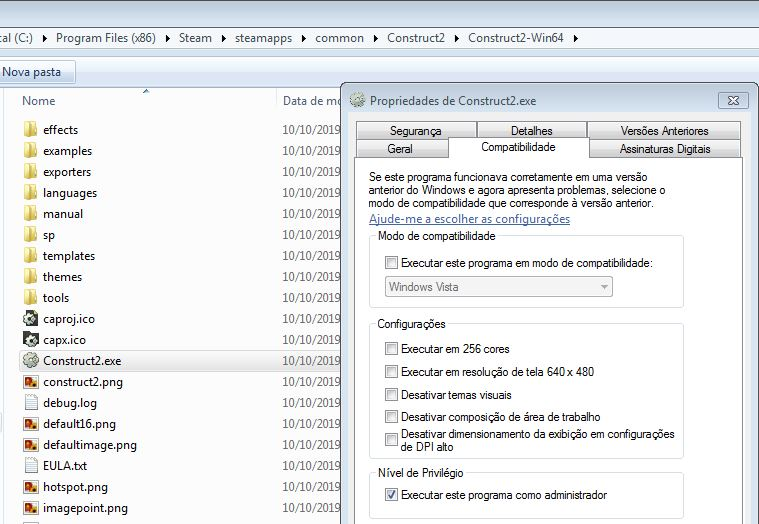
Task: Select the capx.ico file icon
Action: pos(30,340)
